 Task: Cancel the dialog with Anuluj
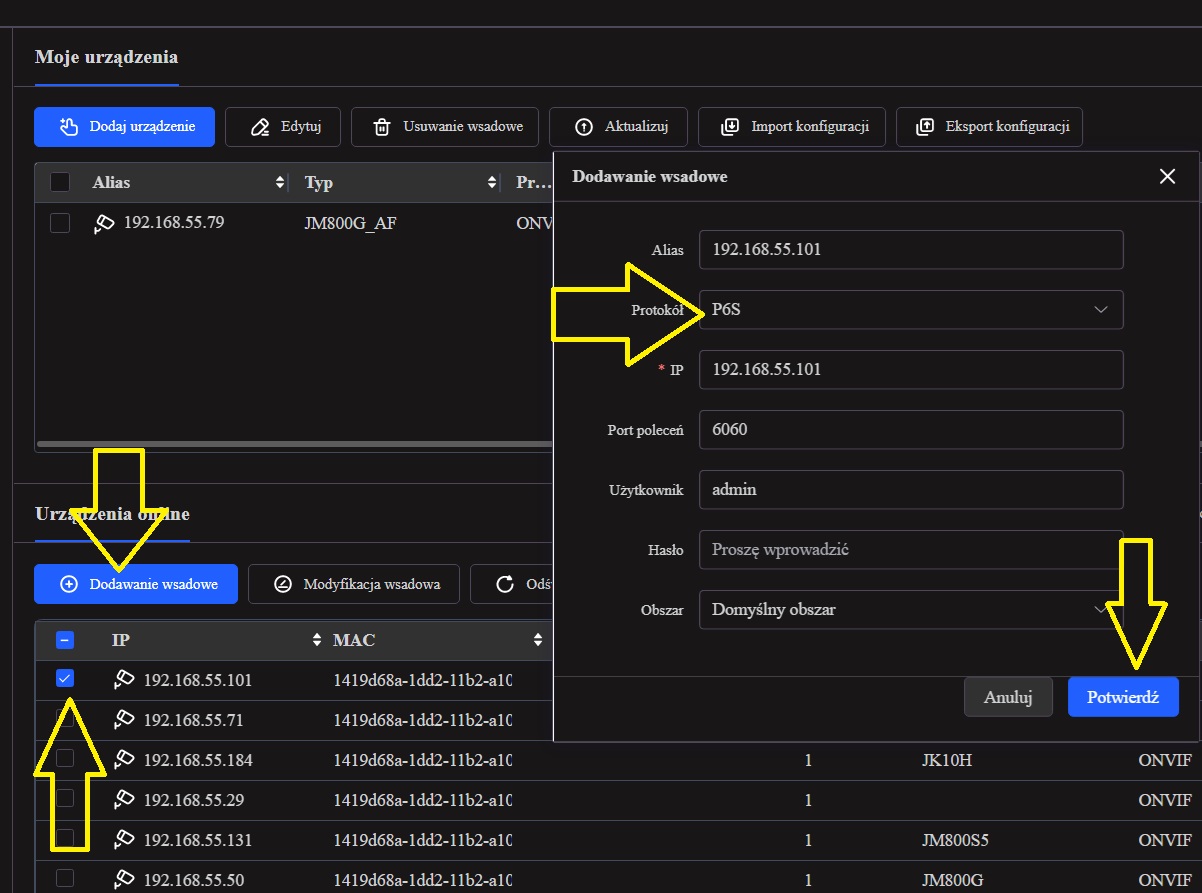click(x=1008, y=697)
